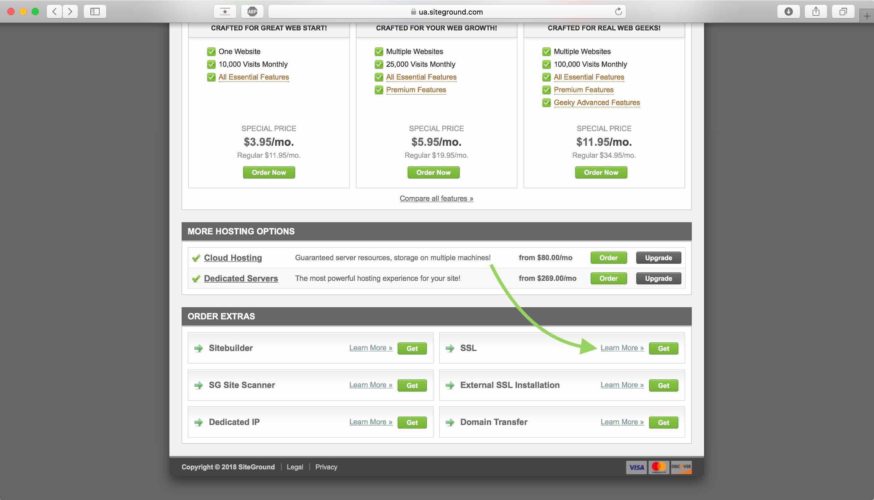The width and height of the screenshot is (874, 500).
Task: Click the Visa card icon in footer
Action: tap(636, 467)
